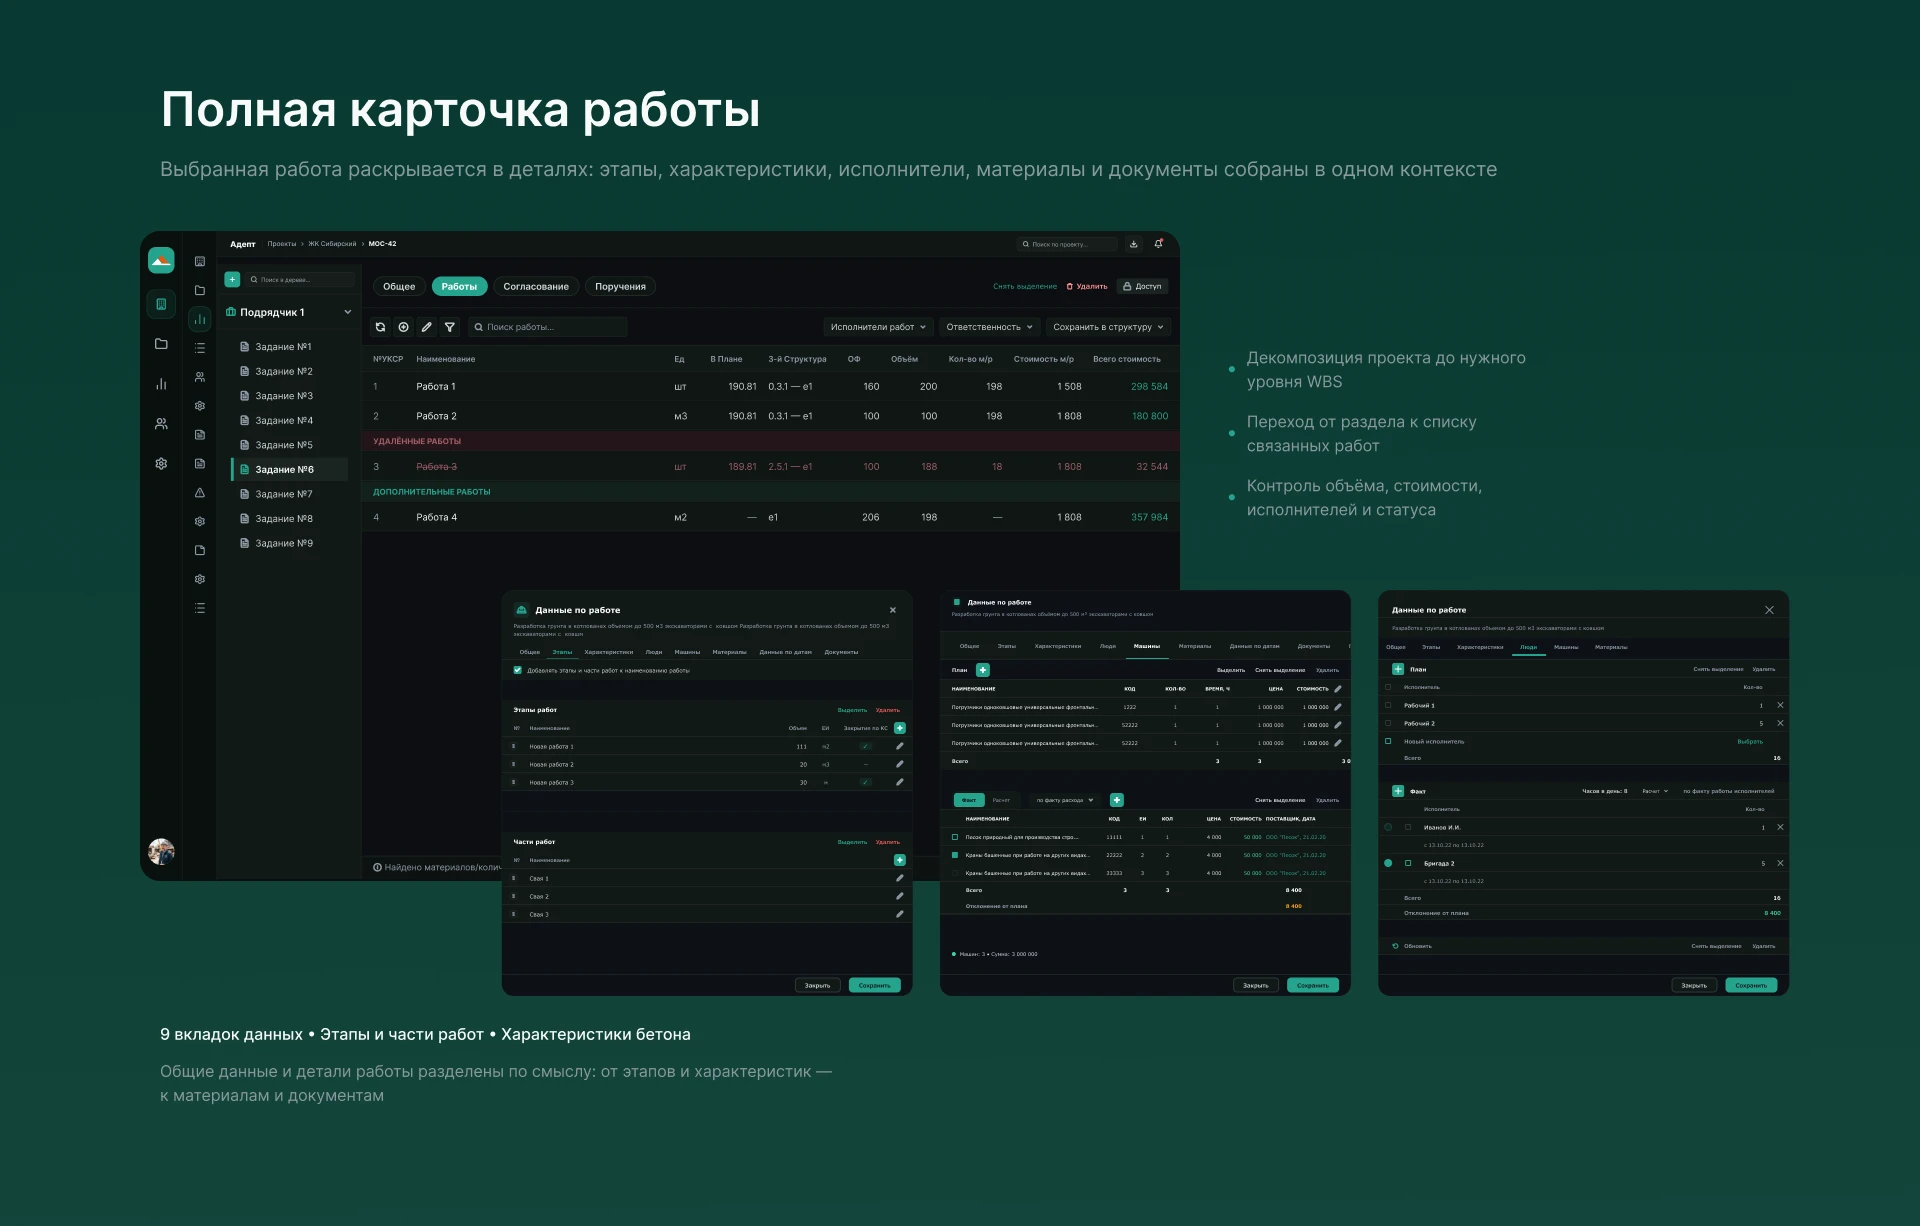Click the user avatar at the bottom of the sidebar
This screenshot has width=1920, height=1226.
click(x=161, y=851)
